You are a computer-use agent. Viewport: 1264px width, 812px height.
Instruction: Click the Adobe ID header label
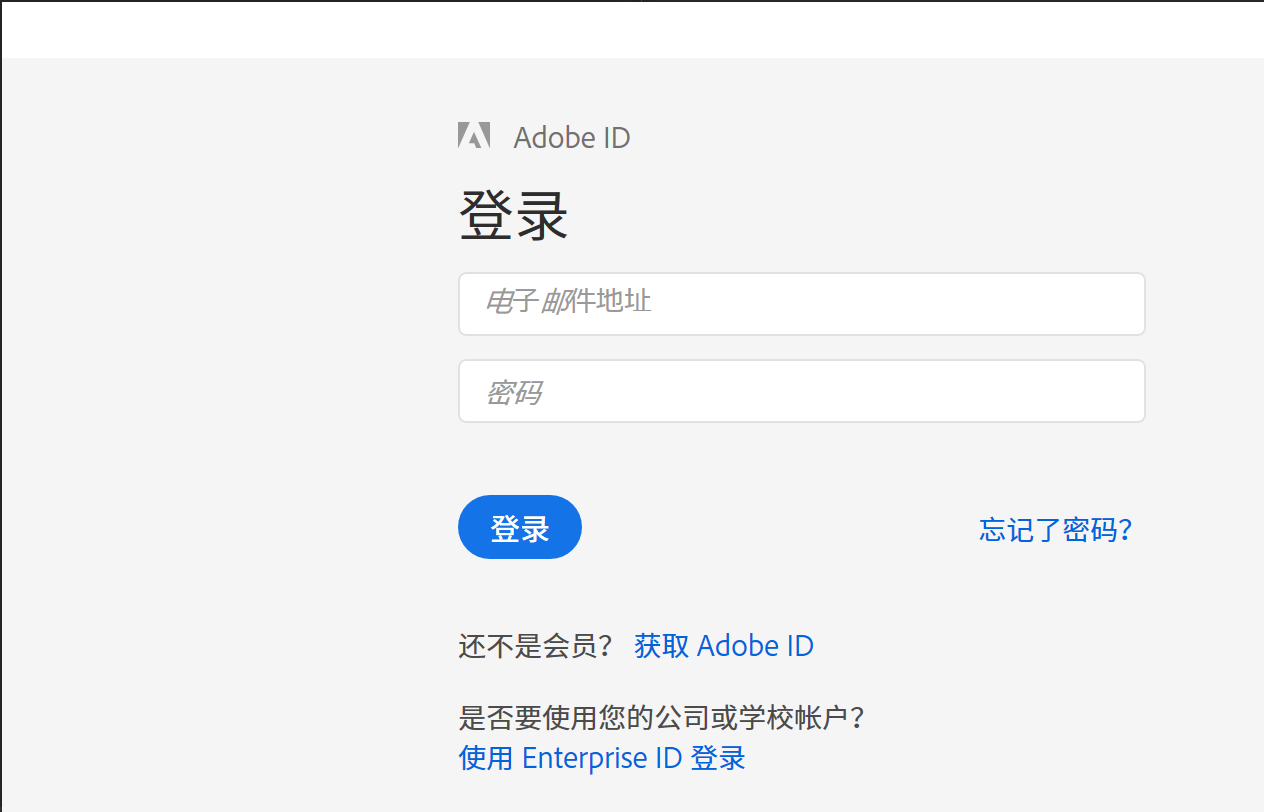(x=571, y=137)
